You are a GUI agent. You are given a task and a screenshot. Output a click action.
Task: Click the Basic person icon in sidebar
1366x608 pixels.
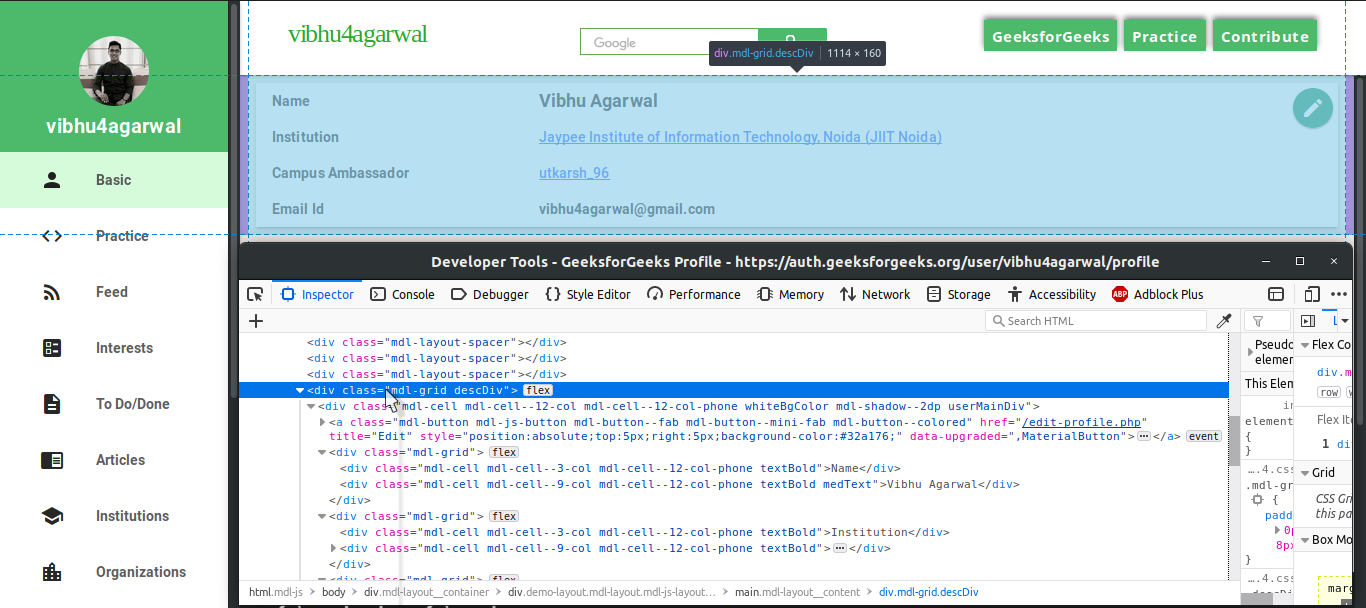click(x=52, y=180)
